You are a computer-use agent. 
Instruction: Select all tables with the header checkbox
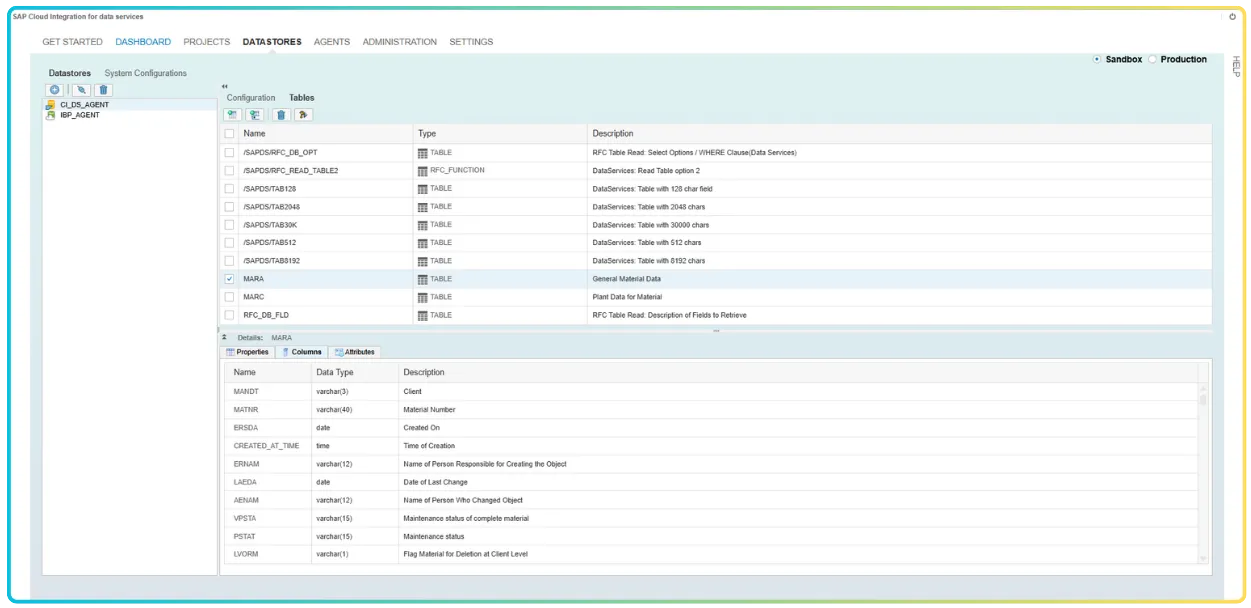click(x=231, y=132)
